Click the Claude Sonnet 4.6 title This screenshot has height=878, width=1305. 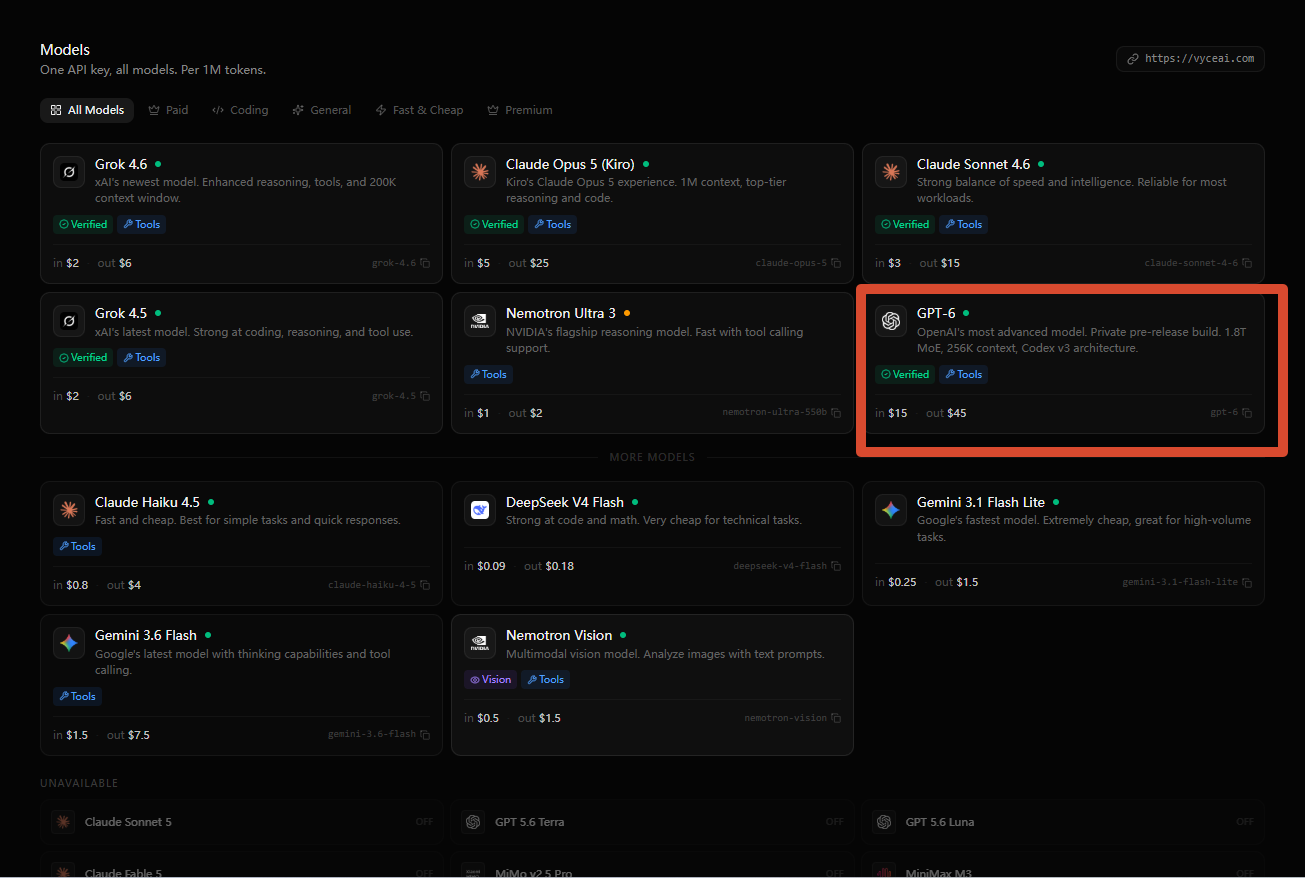(973, 164)
